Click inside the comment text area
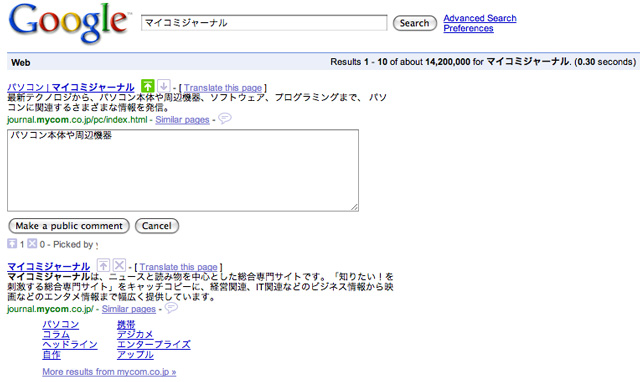Screen dimensions: 640x382 (183, 171)
